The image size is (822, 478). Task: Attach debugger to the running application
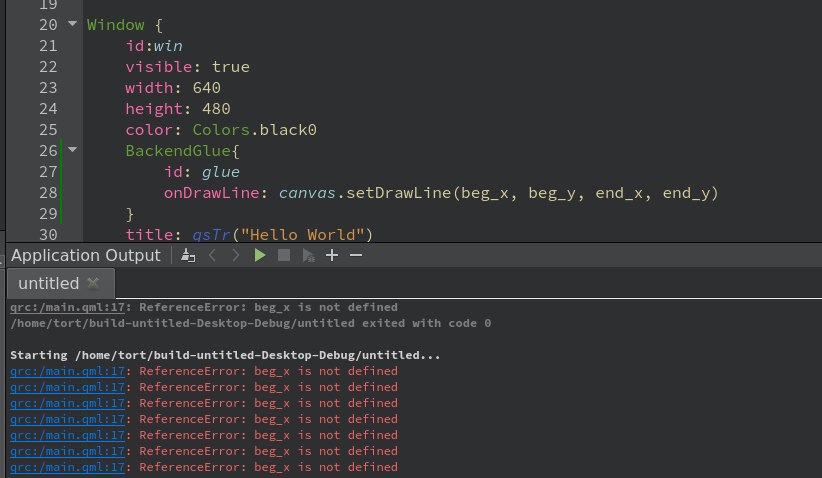coord(308,256)
